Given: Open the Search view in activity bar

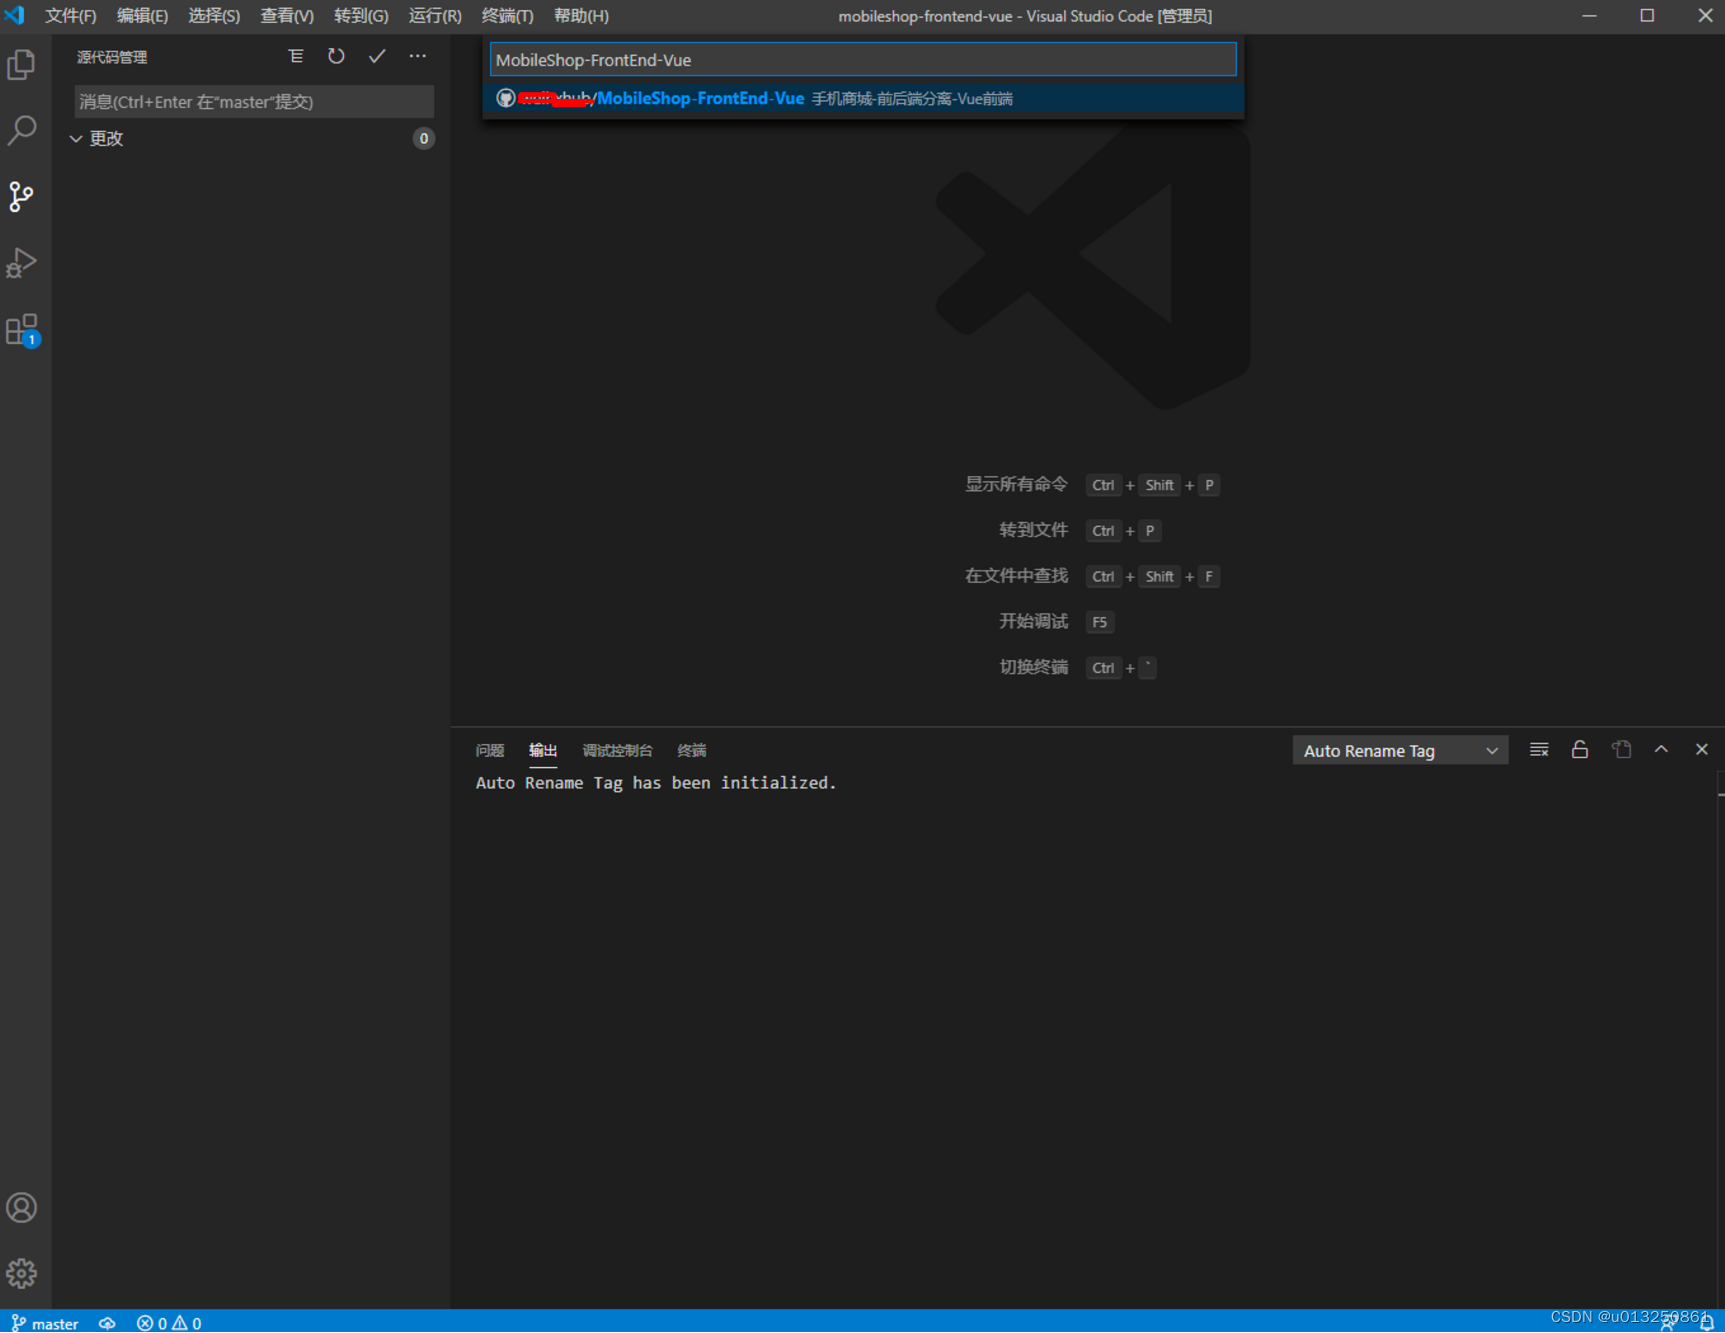Looking at the screenshot, I should coord(21,130).
